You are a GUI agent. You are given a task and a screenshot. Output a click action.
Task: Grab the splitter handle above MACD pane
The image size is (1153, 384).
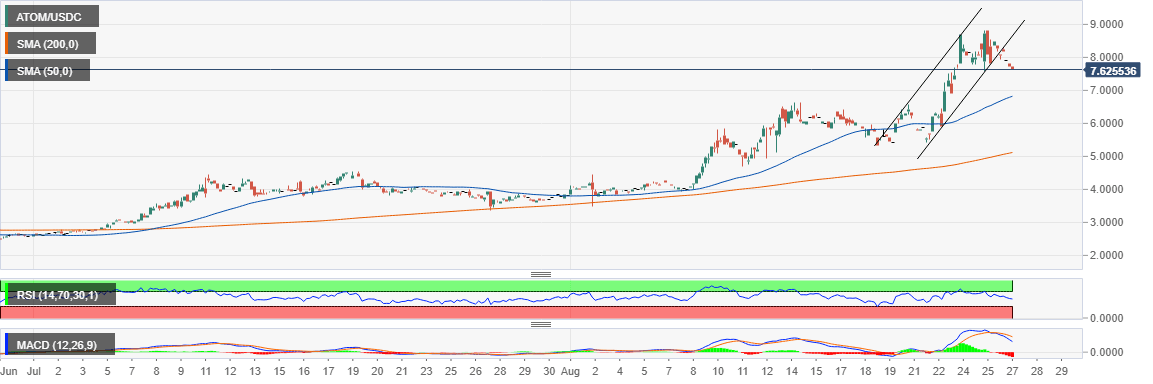click(540, 324)
